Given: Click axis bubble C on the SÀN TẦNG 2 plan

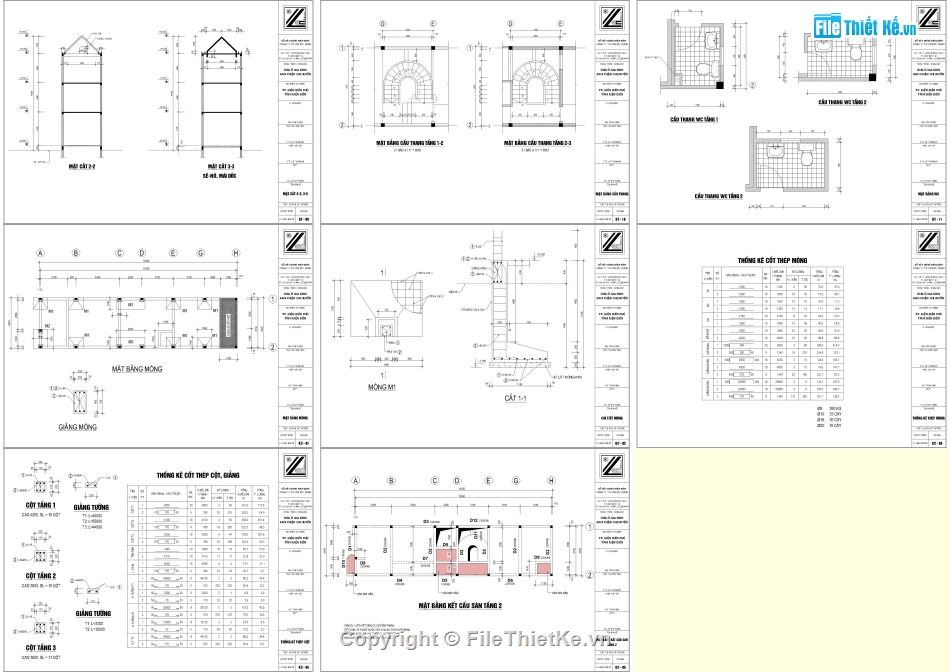Looking at the screenshot, I should 435,481.
